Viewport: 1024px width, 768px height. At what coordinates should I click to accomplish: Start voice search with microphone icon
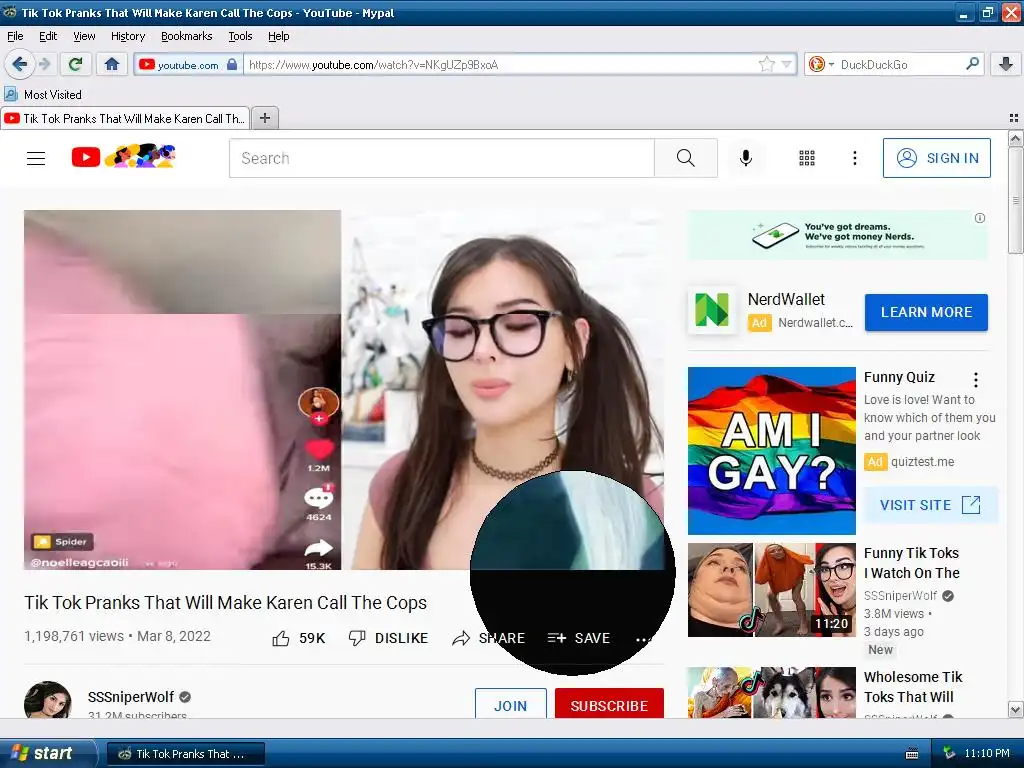point(746,158)
